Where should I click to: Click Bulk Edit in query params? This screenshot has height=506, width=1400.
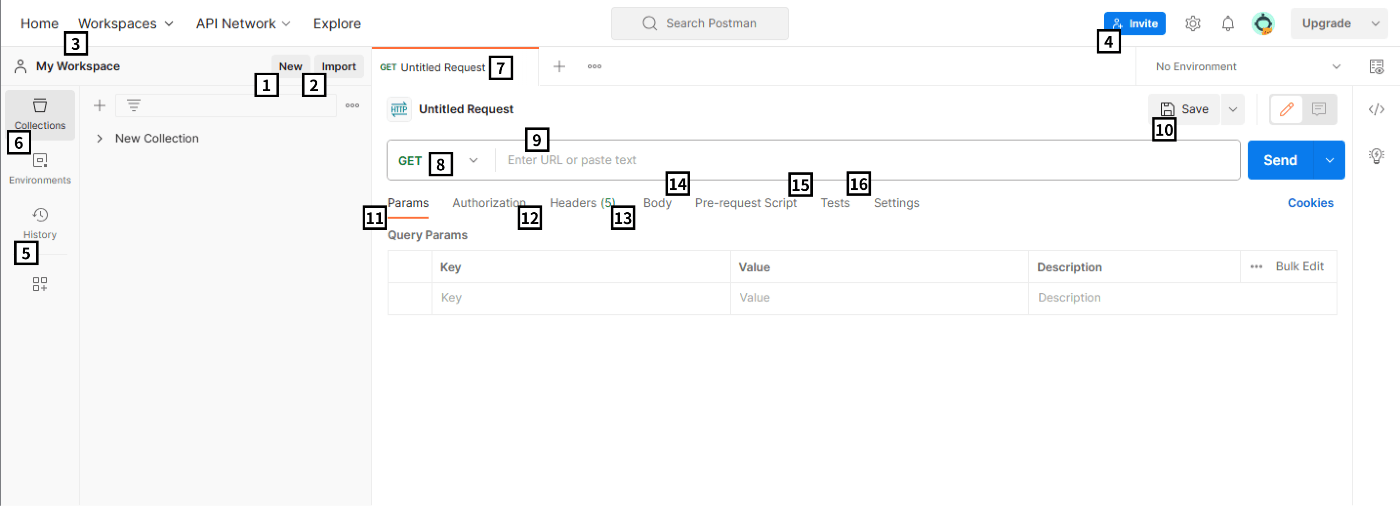pos(1300,267)
